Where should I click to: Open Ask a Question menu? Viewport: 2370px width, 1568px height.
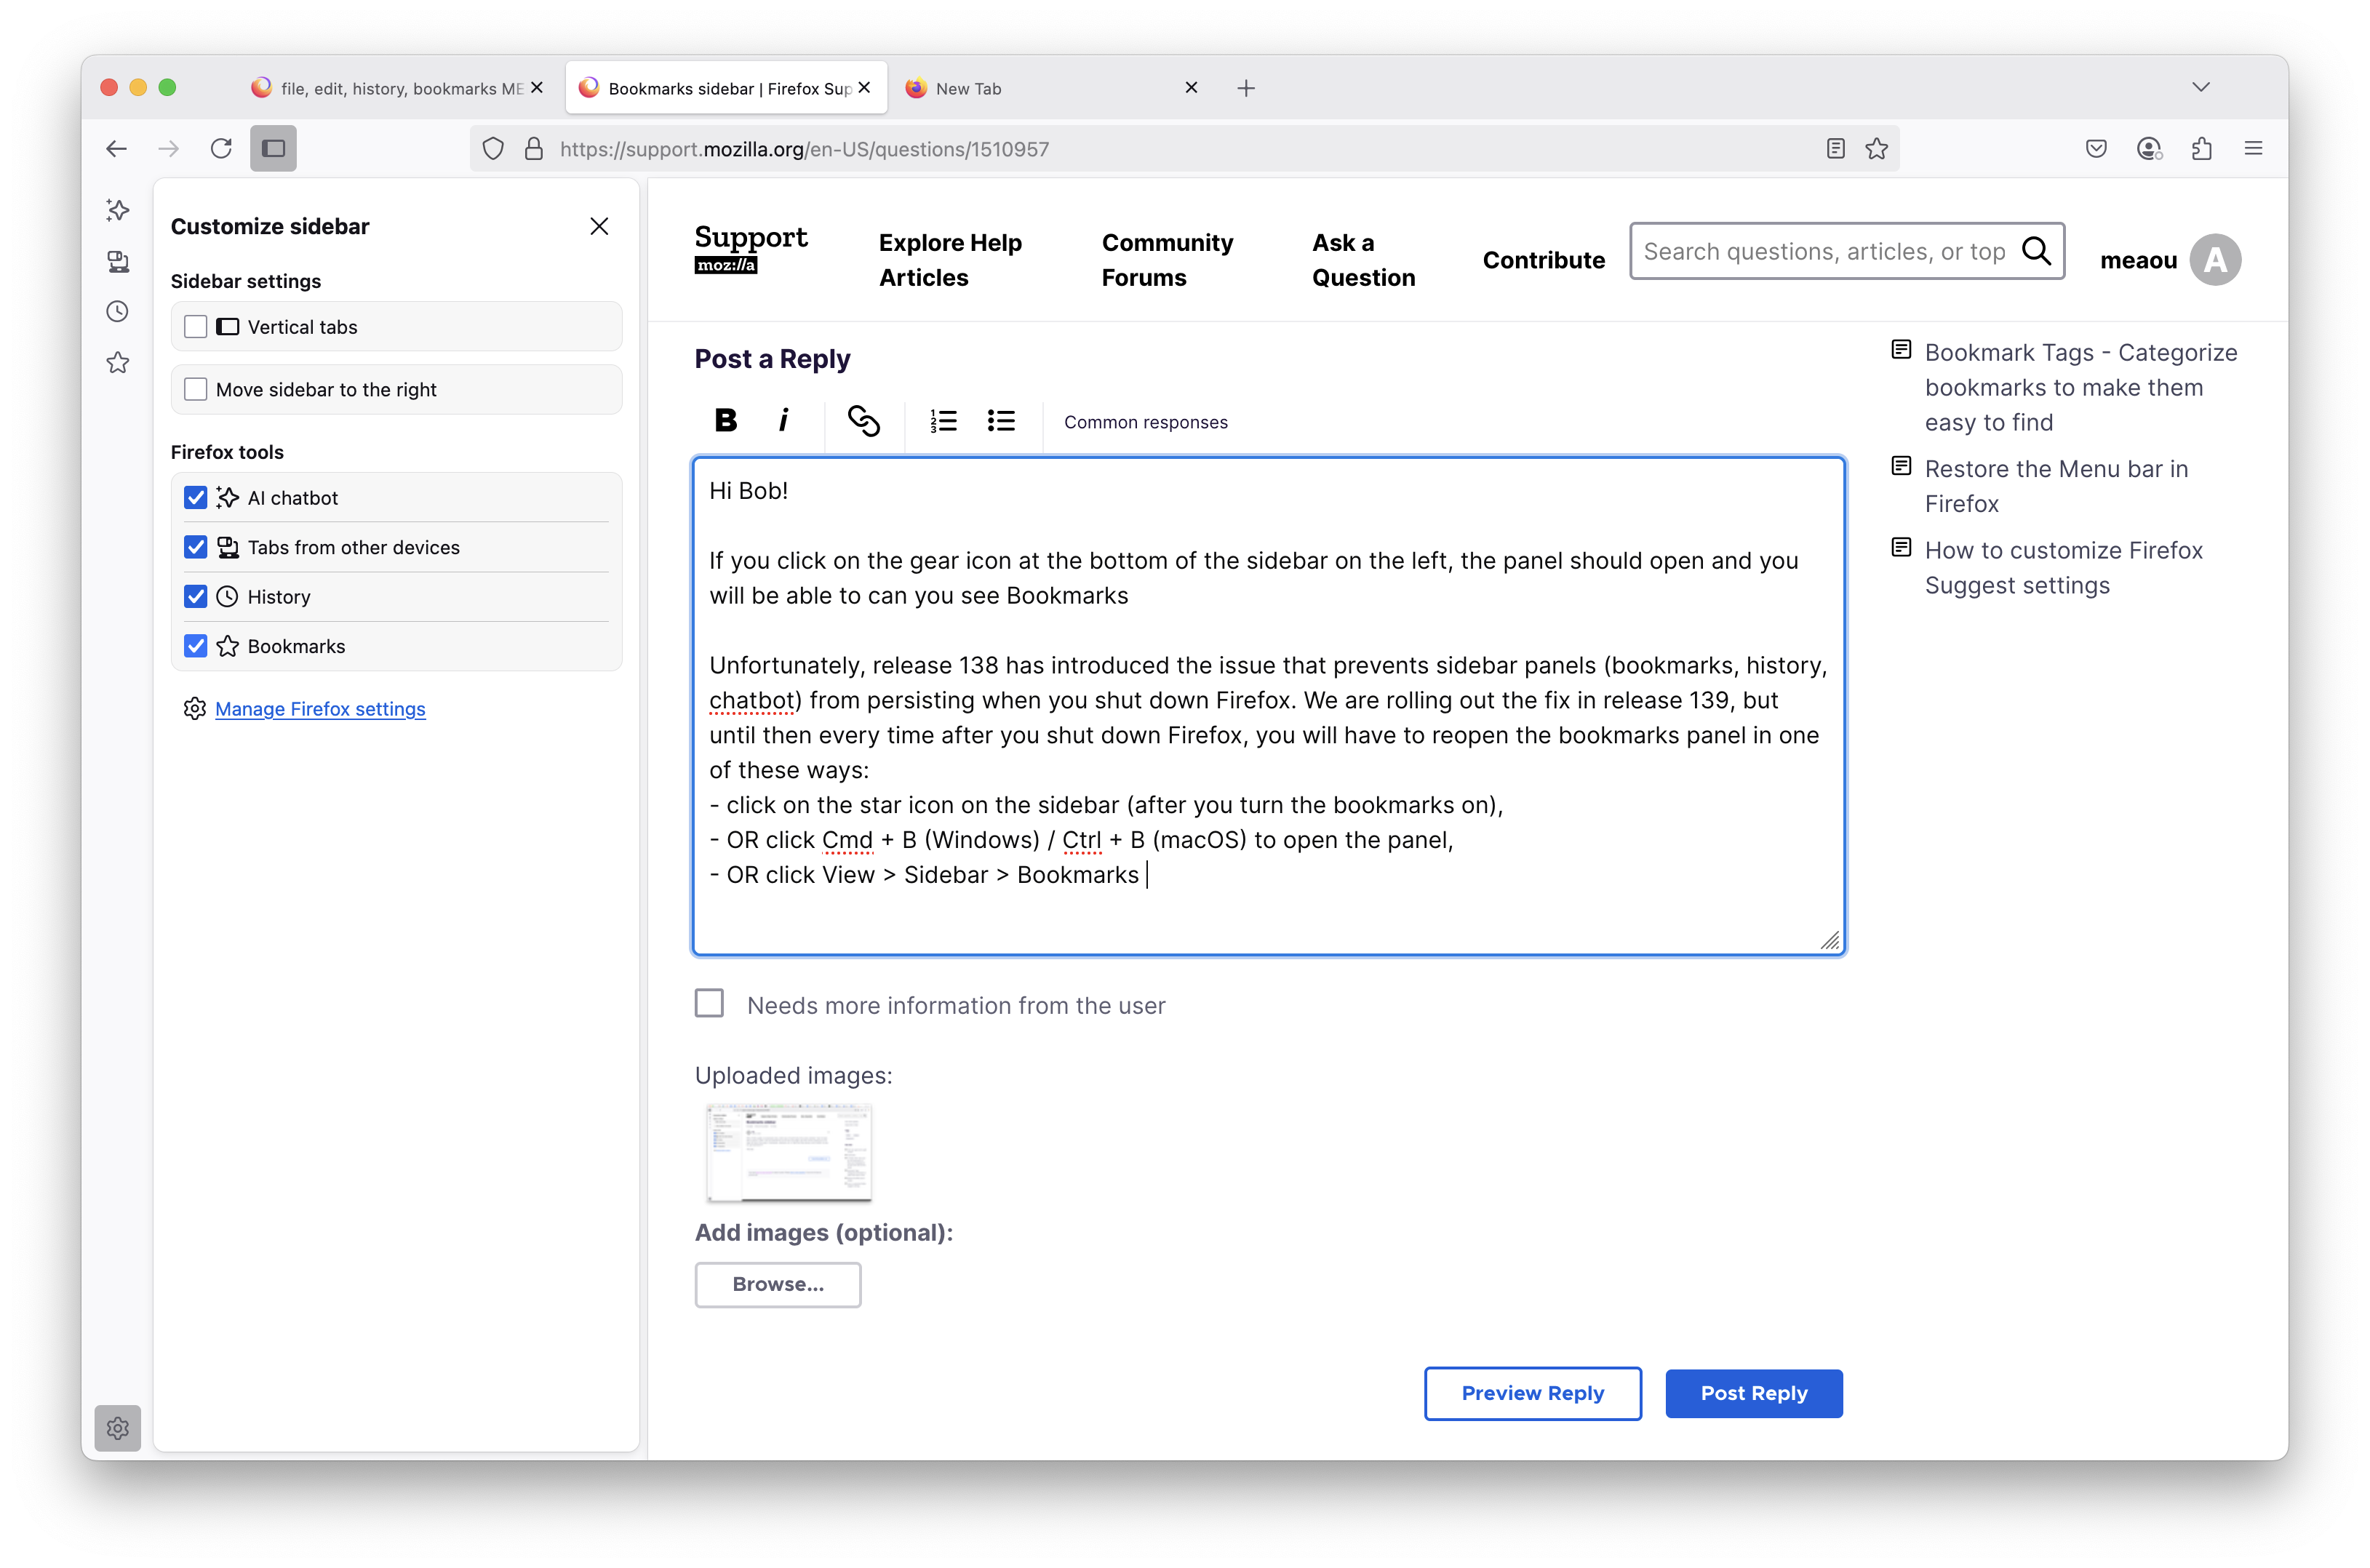click(x=1364, y=260)
